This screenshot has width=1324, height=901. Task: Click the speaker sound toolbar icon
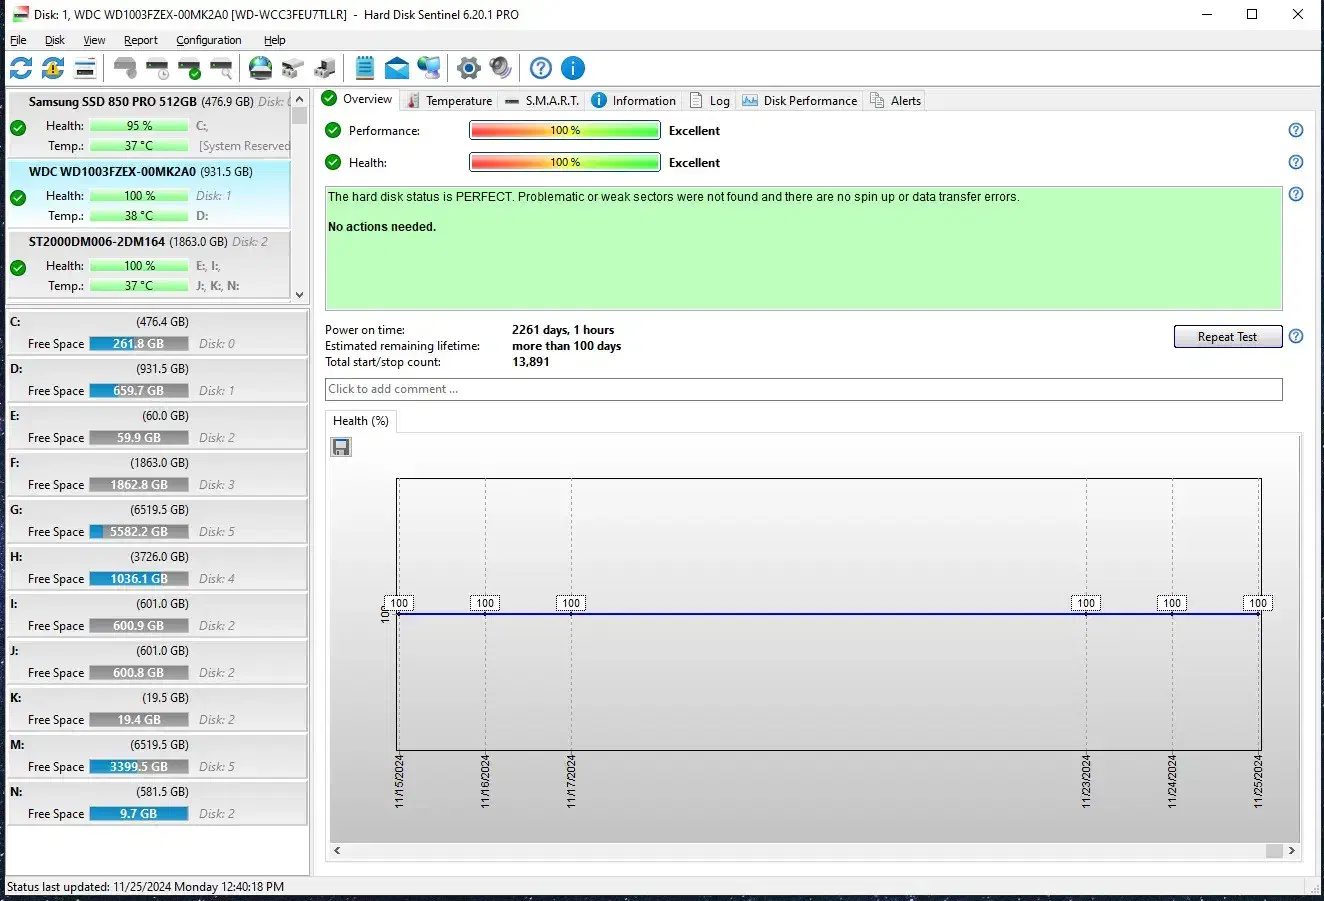500,68
